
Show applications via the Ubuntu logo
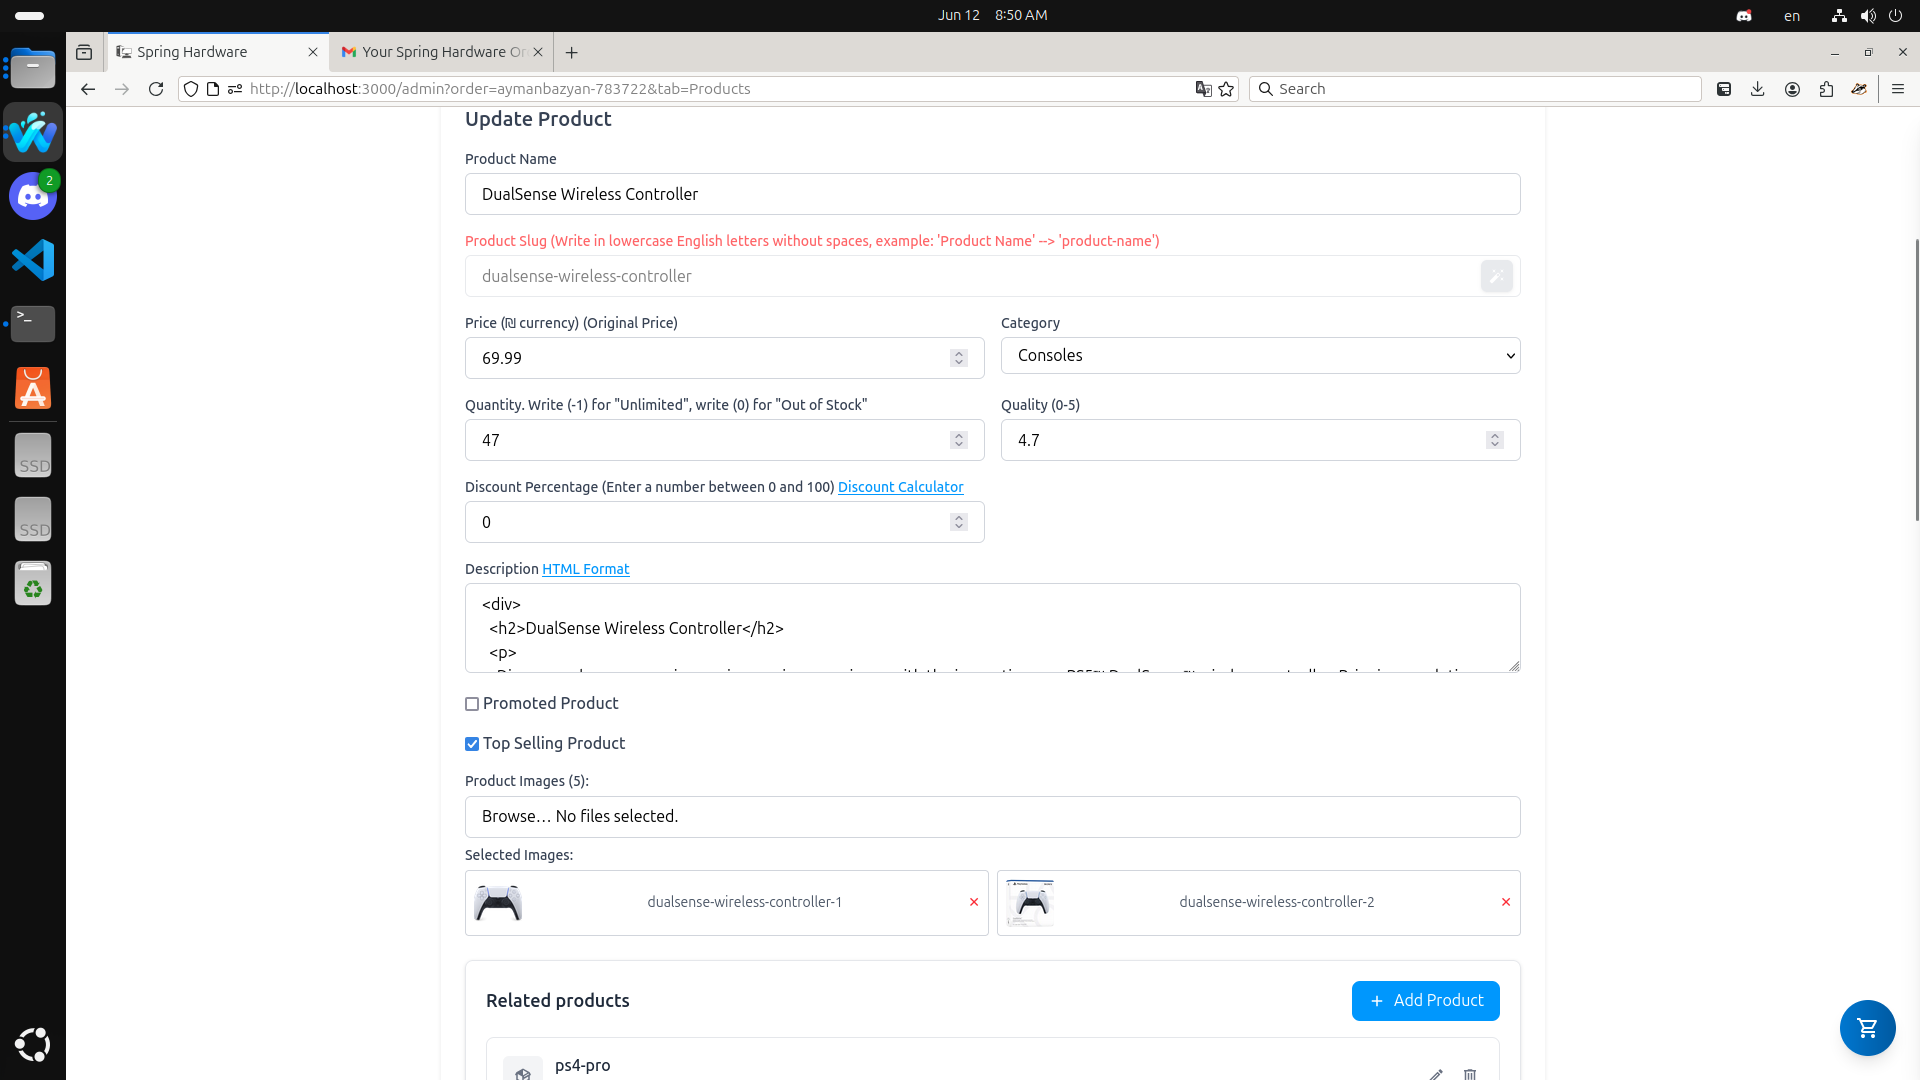click(x=33, y=1044)
